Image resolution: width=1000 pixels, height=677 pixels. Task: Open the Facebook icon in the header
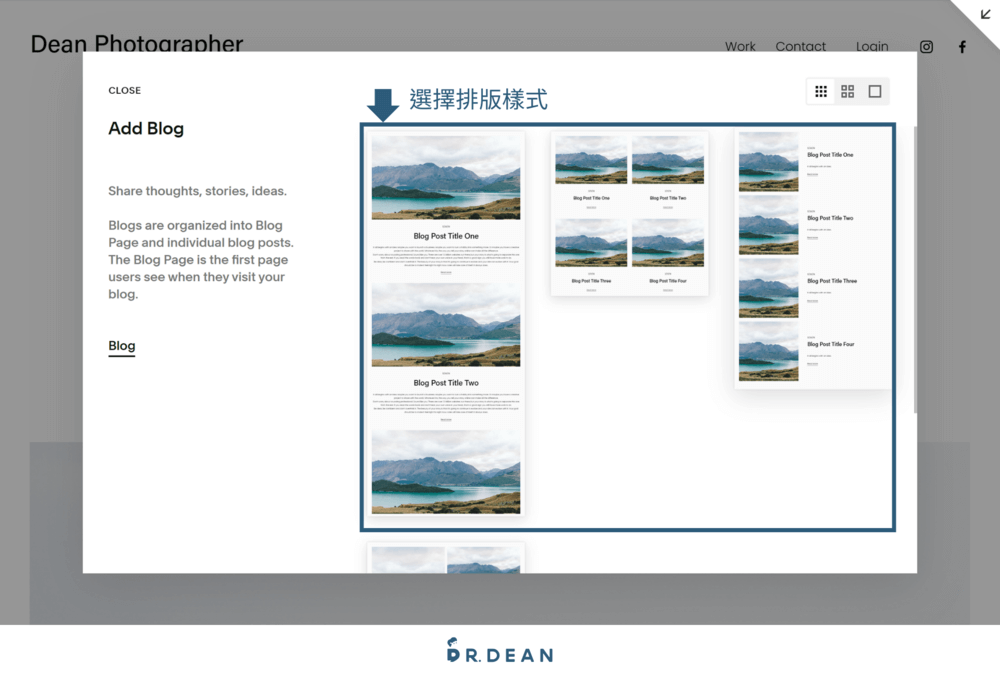pyautogui.click(x=961, y=46)
